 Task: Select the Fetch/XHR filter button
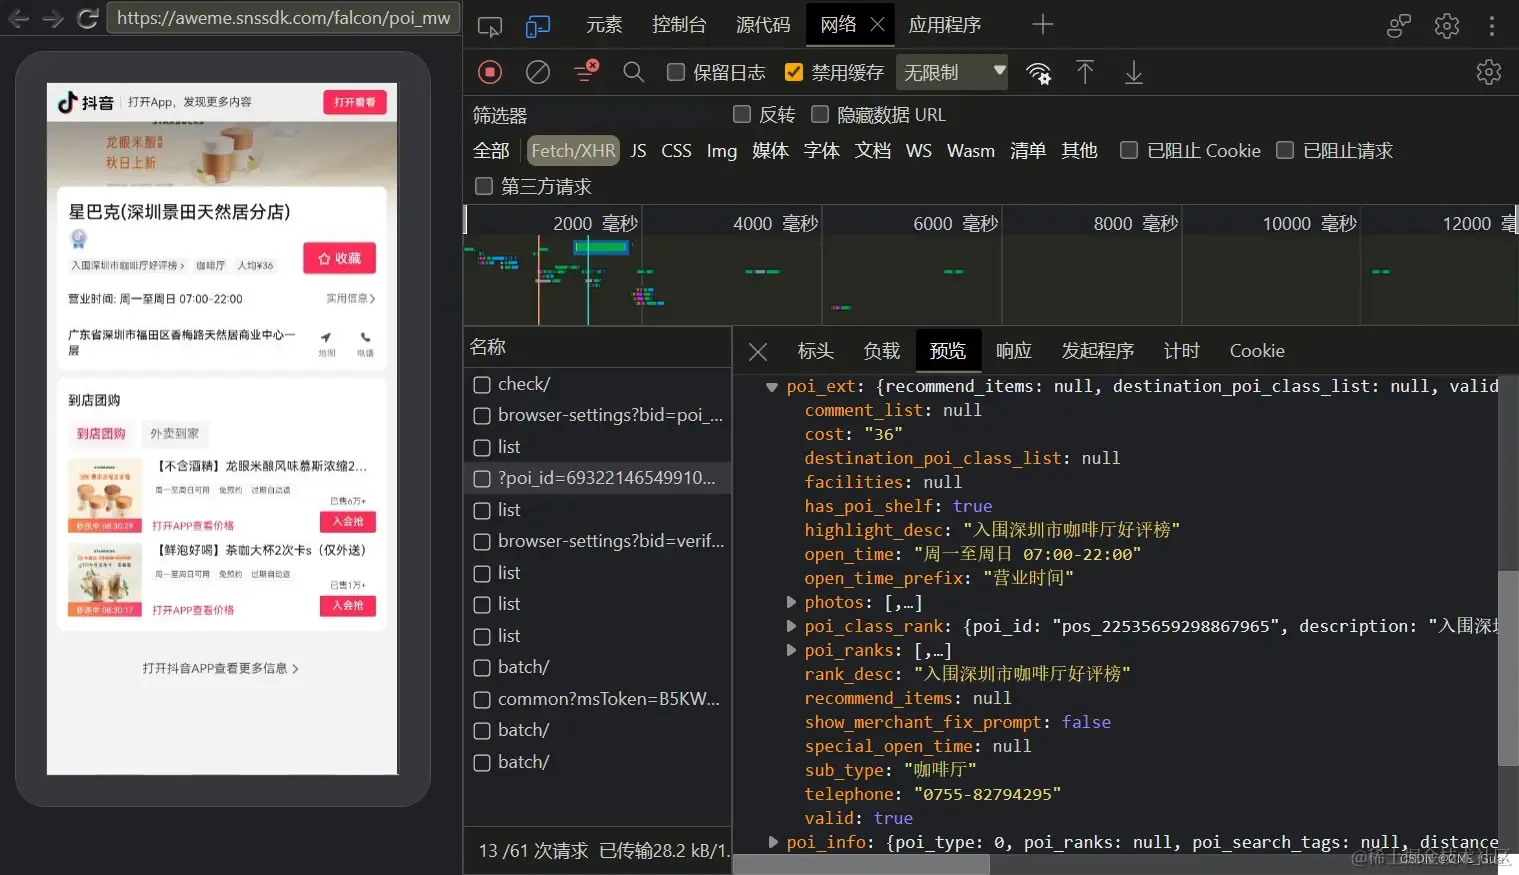[x=573, y=150]
